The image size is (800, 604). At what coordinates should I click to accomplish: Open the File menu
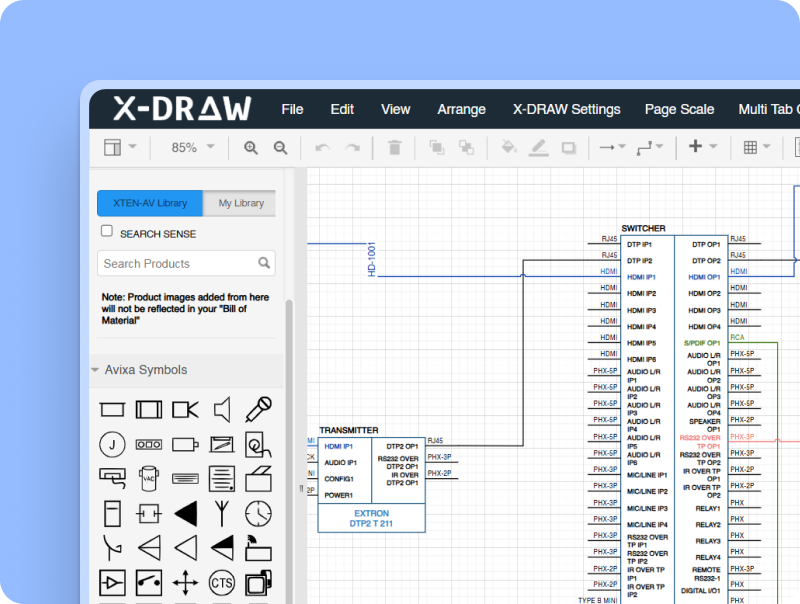point(292,109)
